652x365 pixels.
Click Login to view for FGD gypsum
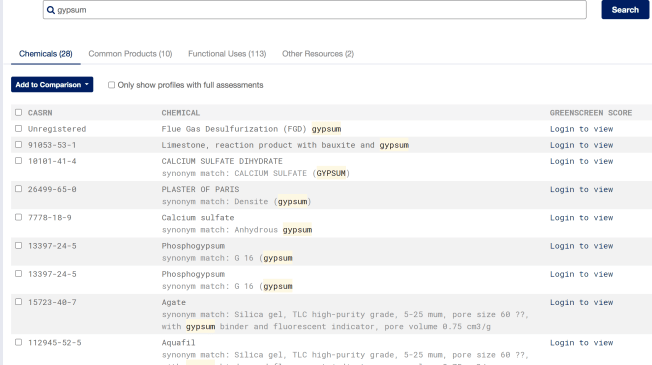[581, 129]
